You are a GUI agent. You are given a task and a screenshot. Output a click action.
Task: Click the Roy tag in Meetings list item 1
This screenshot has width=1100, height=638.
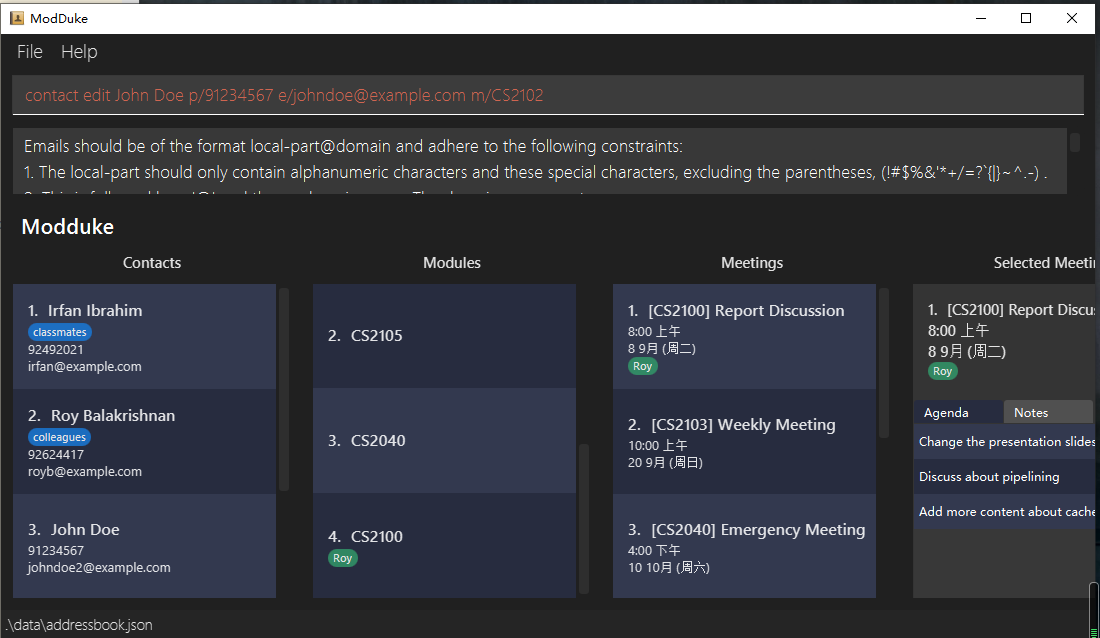click(x=643, y=366)
